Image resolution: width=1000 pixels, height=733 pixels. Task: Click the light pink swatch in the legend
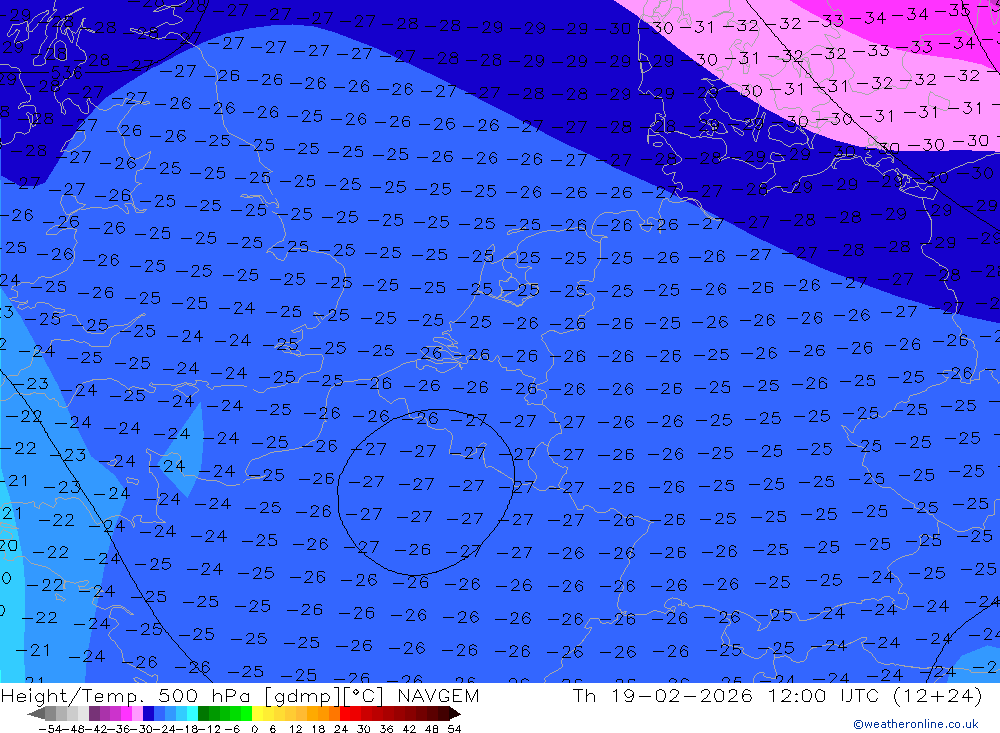[137, 713]
